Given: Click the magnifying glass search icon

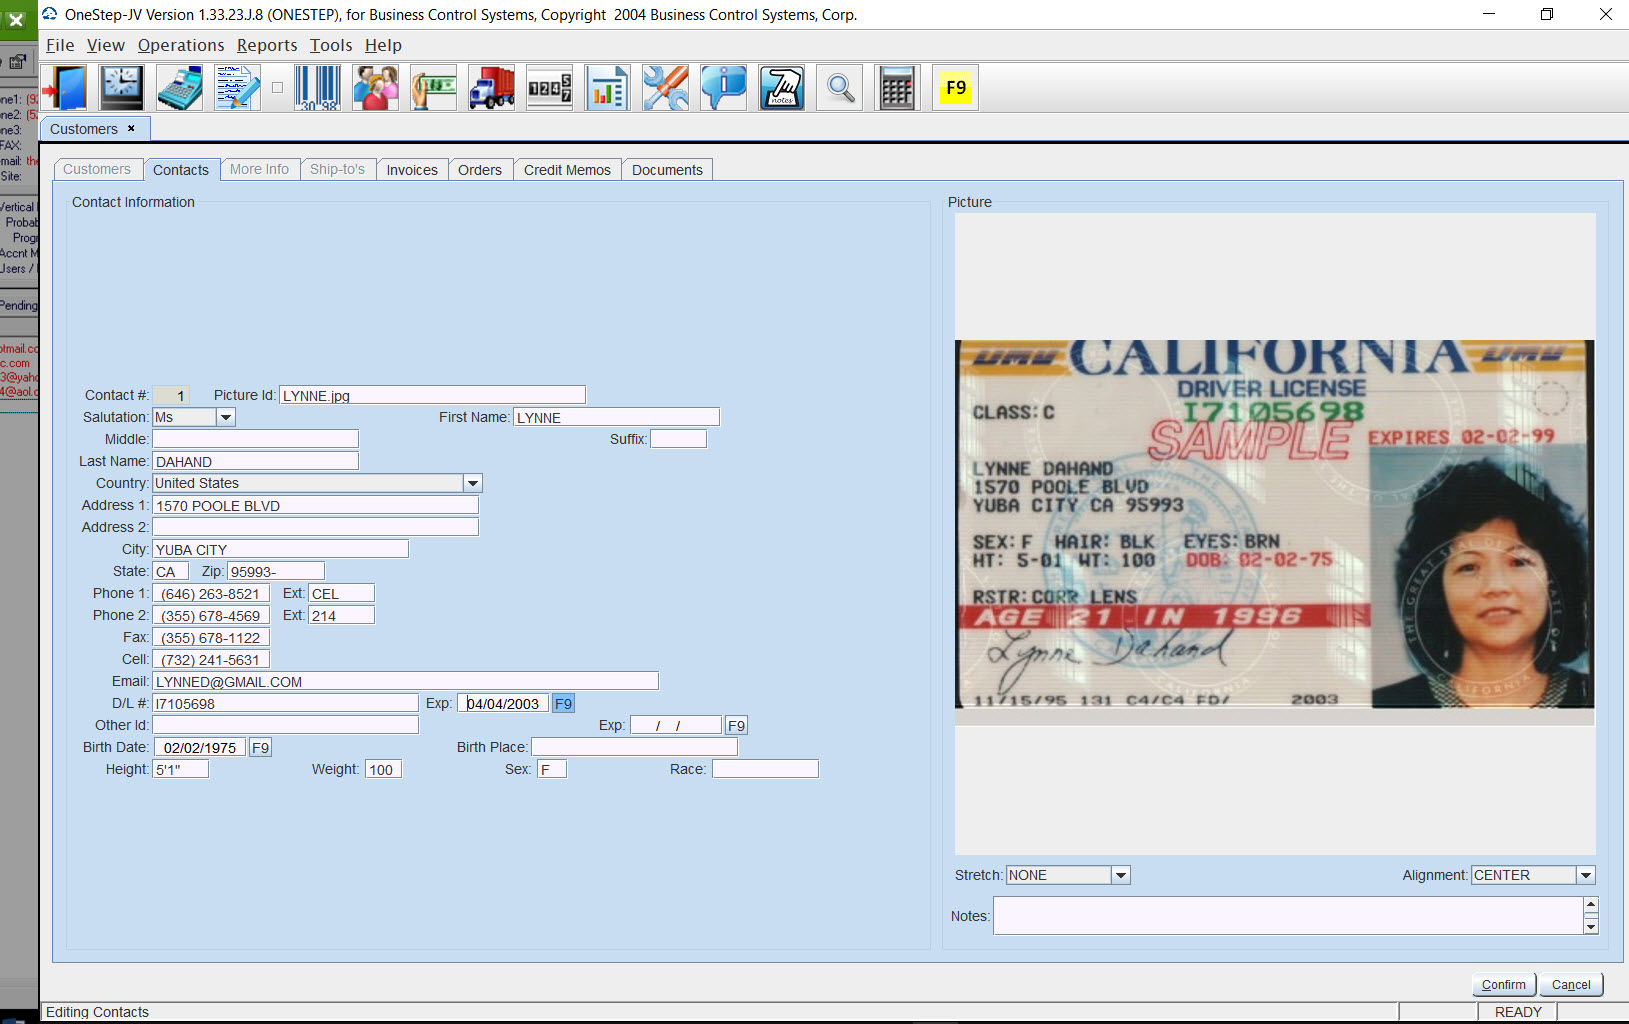Looking at the screenshot, I should pos(840,88).
